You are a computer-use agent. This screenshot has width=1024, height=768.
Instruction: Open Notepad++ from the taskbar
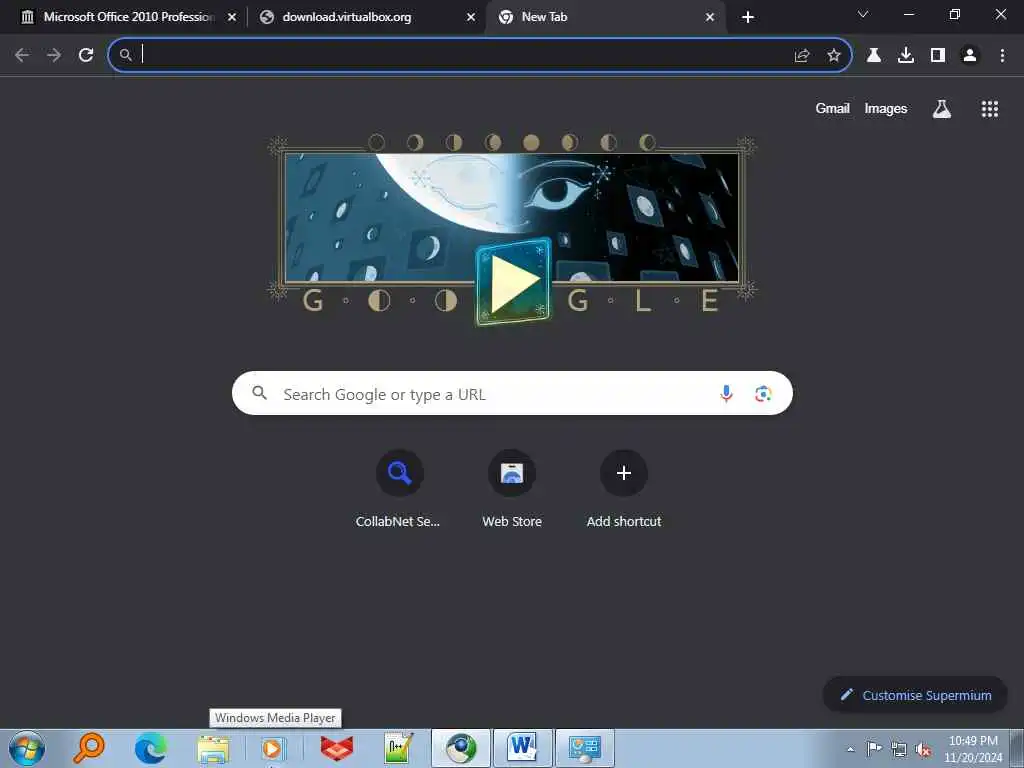398,748
